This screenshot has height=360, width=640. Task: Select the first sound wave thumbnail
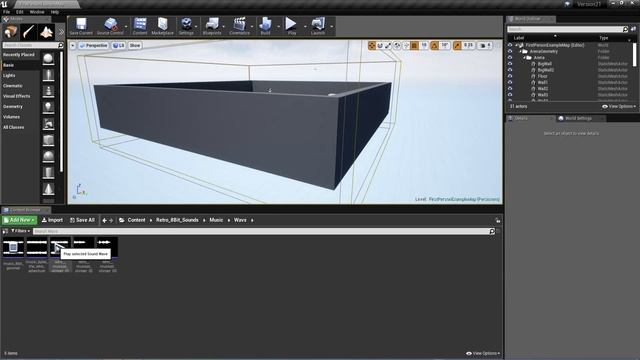coord(13,247)
